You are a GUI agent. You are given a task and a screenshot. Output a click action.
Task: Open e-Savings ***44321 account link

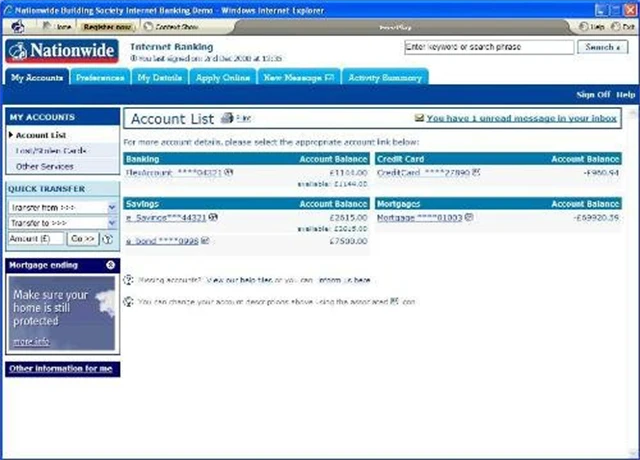tap(166, 218)
